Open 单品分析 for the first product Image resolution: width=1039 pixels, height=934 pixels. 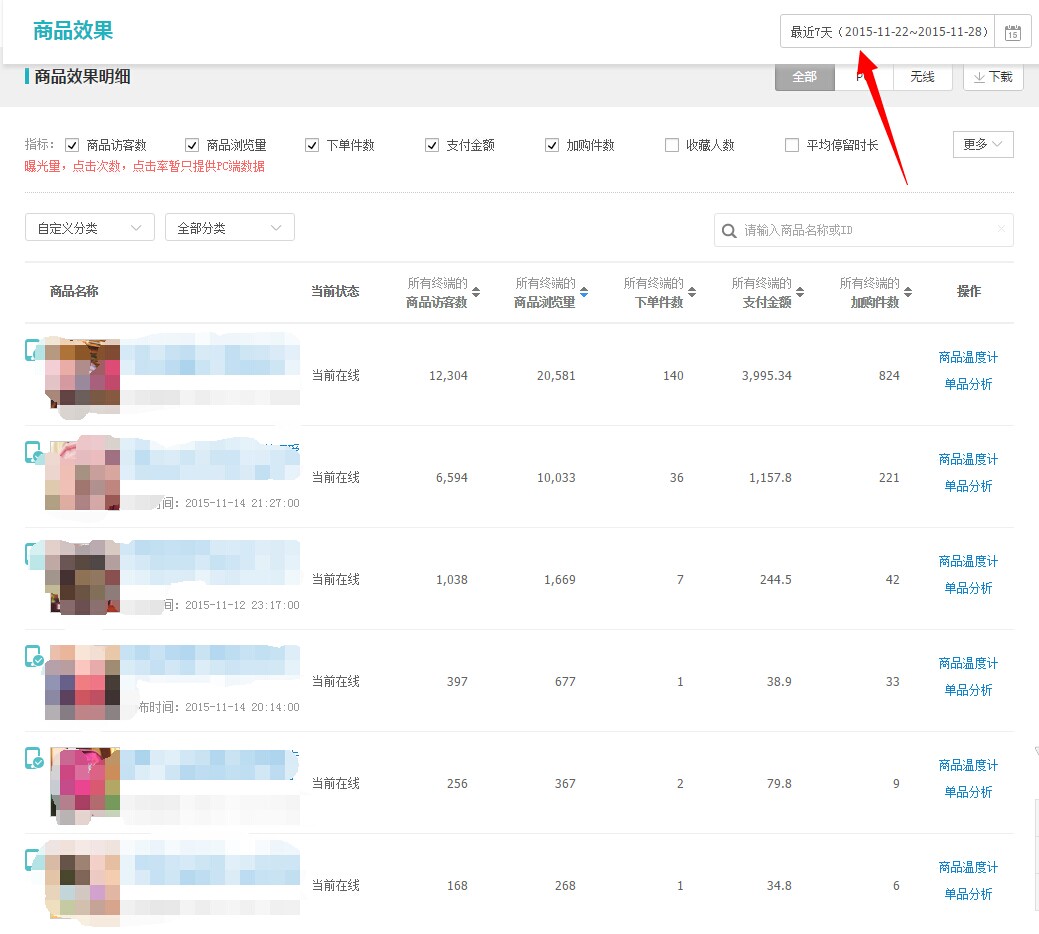(968, 384)
